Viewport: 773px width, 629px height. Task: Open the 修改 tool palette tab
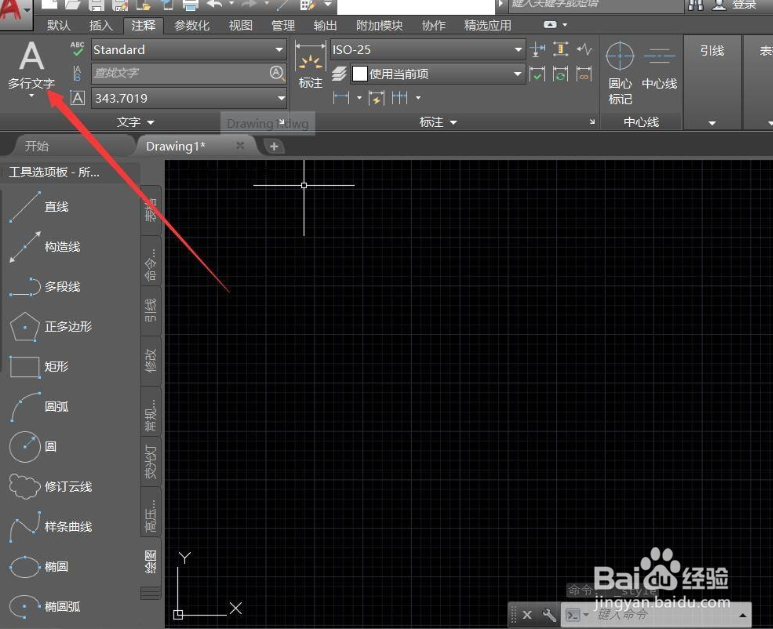151,361
